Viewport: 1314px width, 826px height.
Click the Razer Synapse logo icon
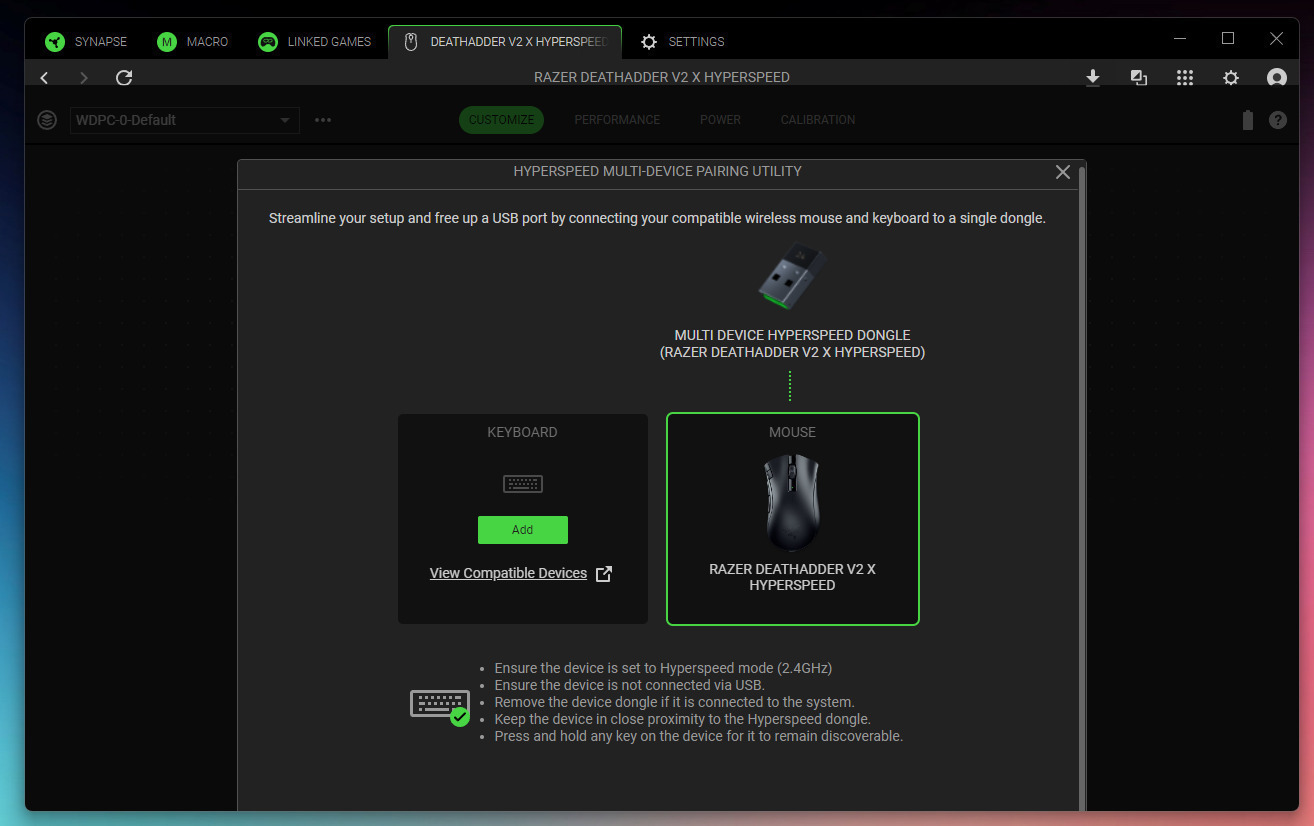[x=55, y=42]
